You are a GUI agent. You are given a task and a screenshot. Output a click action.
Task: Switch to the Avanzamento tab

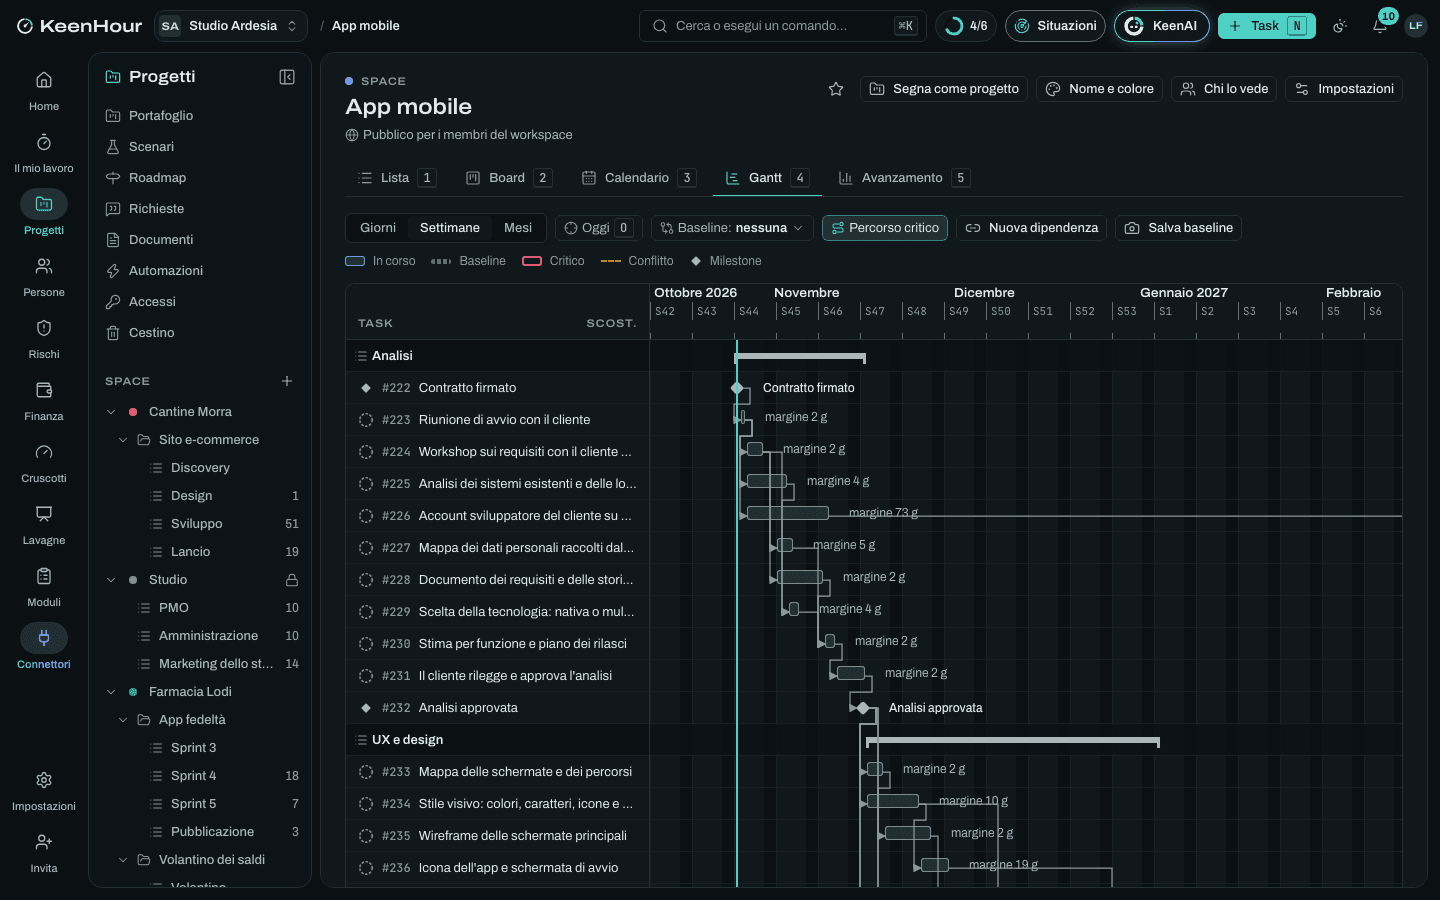click(x=903, y=178)
